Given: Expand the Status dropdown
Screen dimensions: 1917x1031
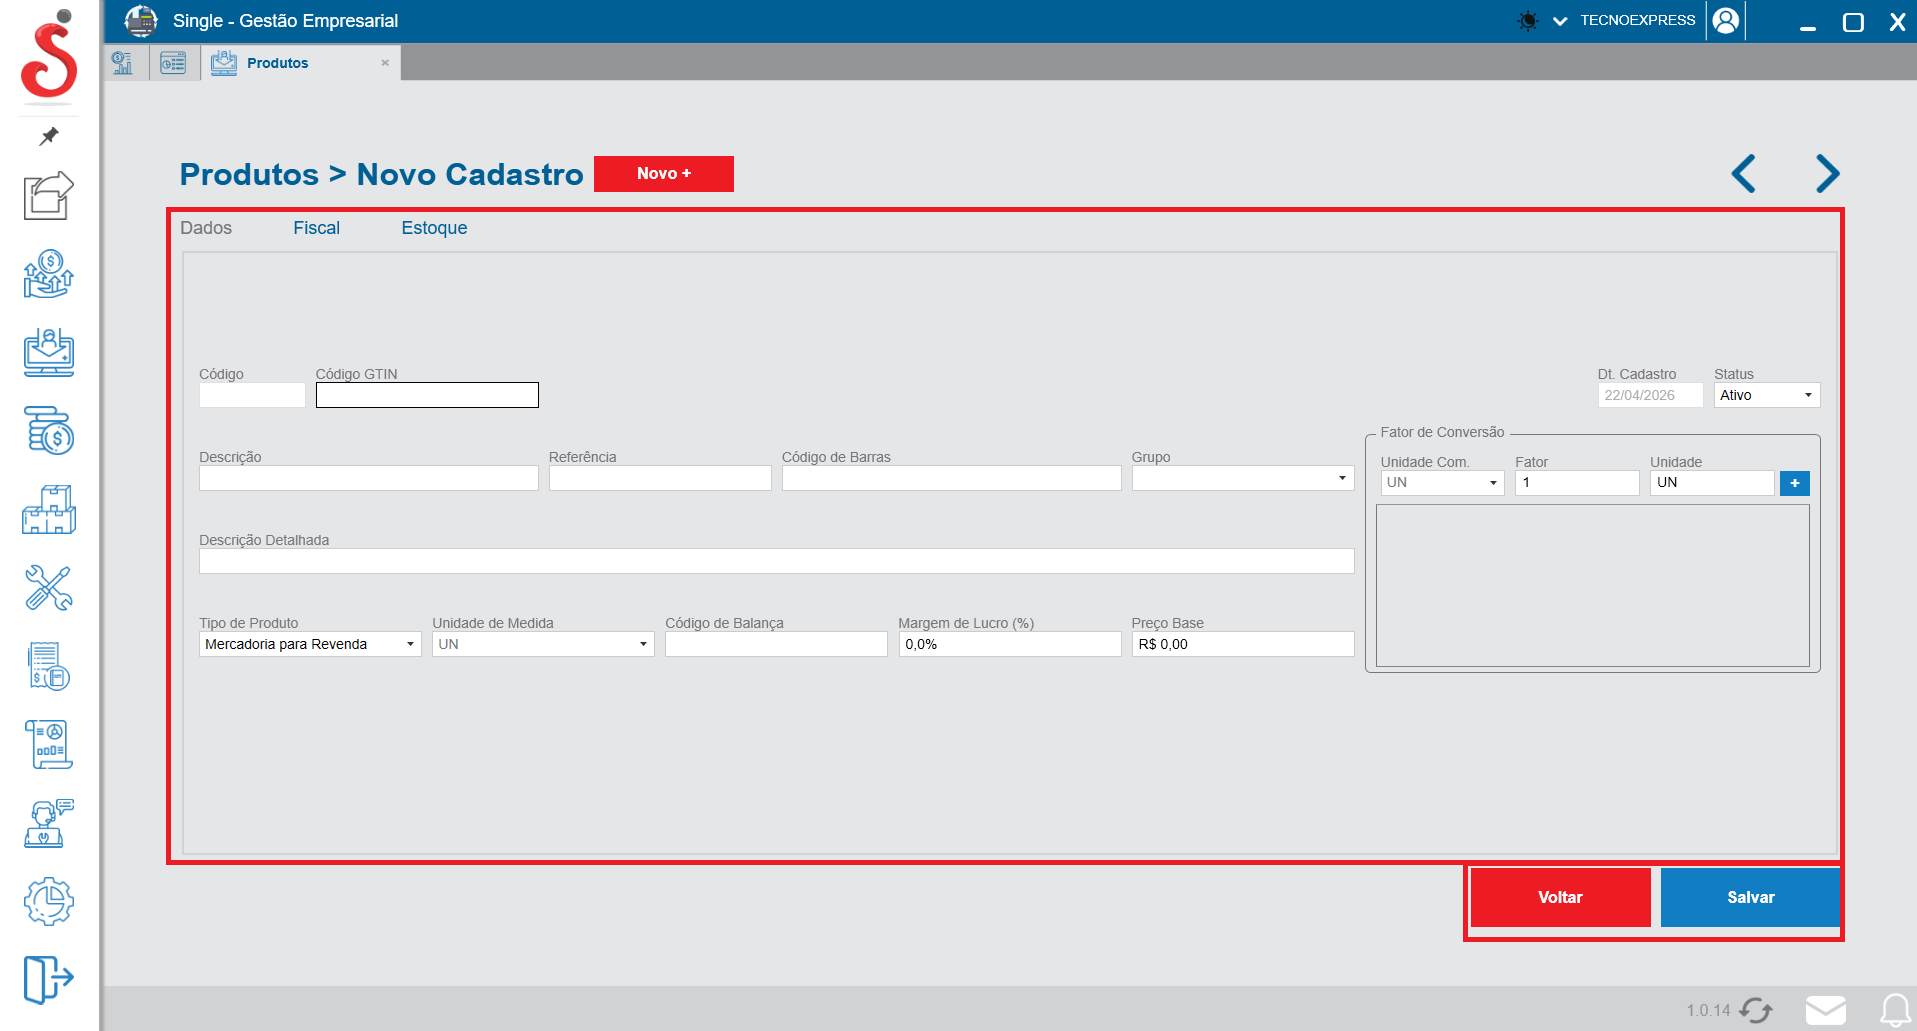Looking at the screenshot, I should (x=1767, y=395).
